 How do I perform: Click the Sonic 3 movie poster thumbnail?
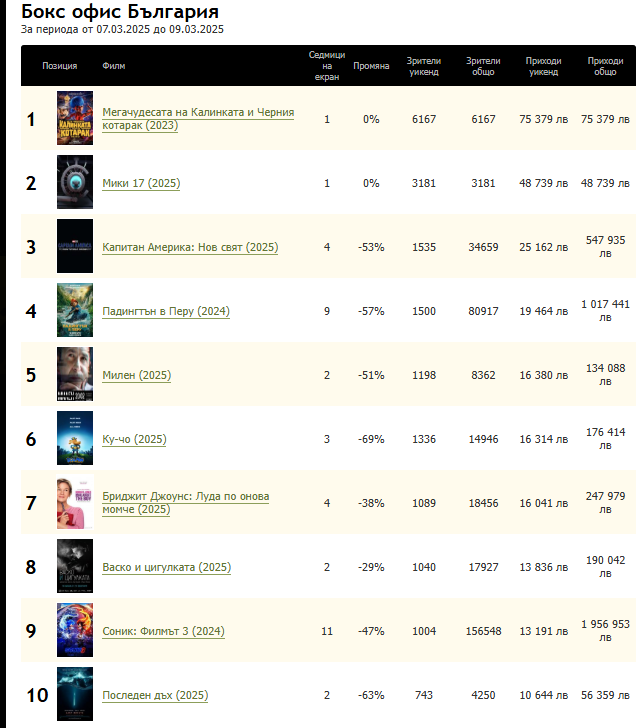coord(75,631)
